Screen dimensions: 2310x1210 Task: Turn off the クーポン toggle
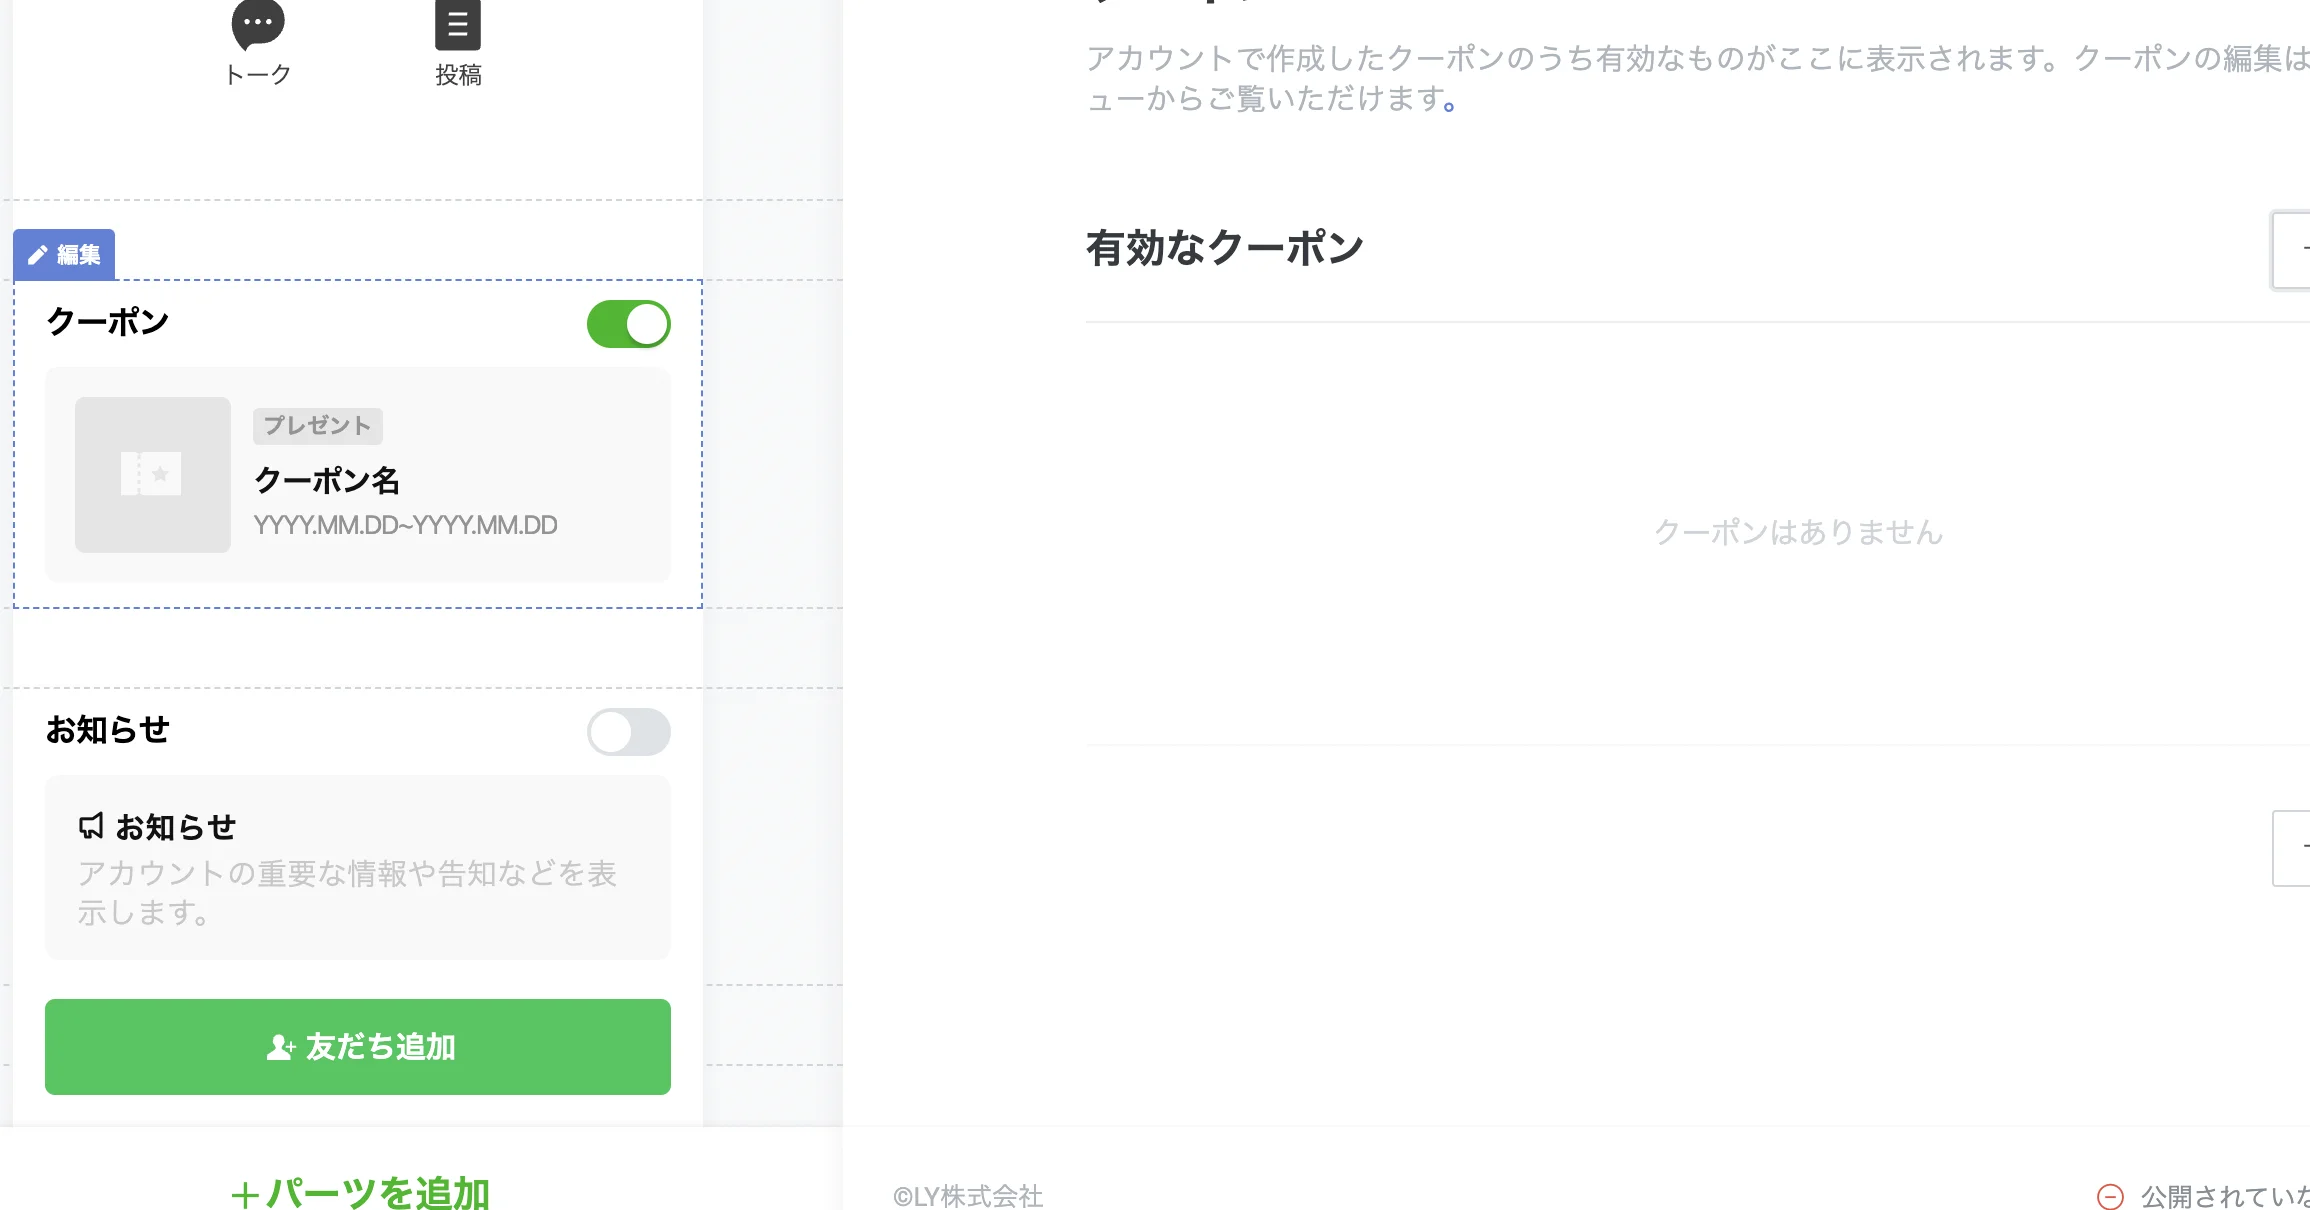point(629,324)
